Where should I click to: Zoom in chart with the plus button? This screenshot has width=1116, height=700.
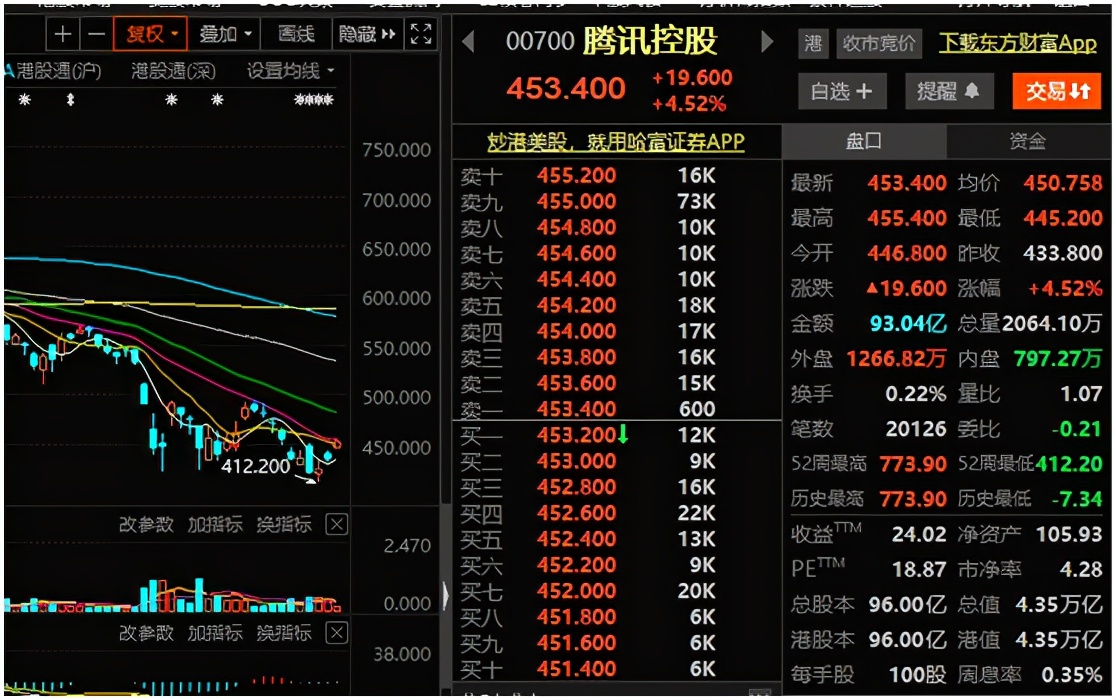pyautogui.click(x=63, y=35)
